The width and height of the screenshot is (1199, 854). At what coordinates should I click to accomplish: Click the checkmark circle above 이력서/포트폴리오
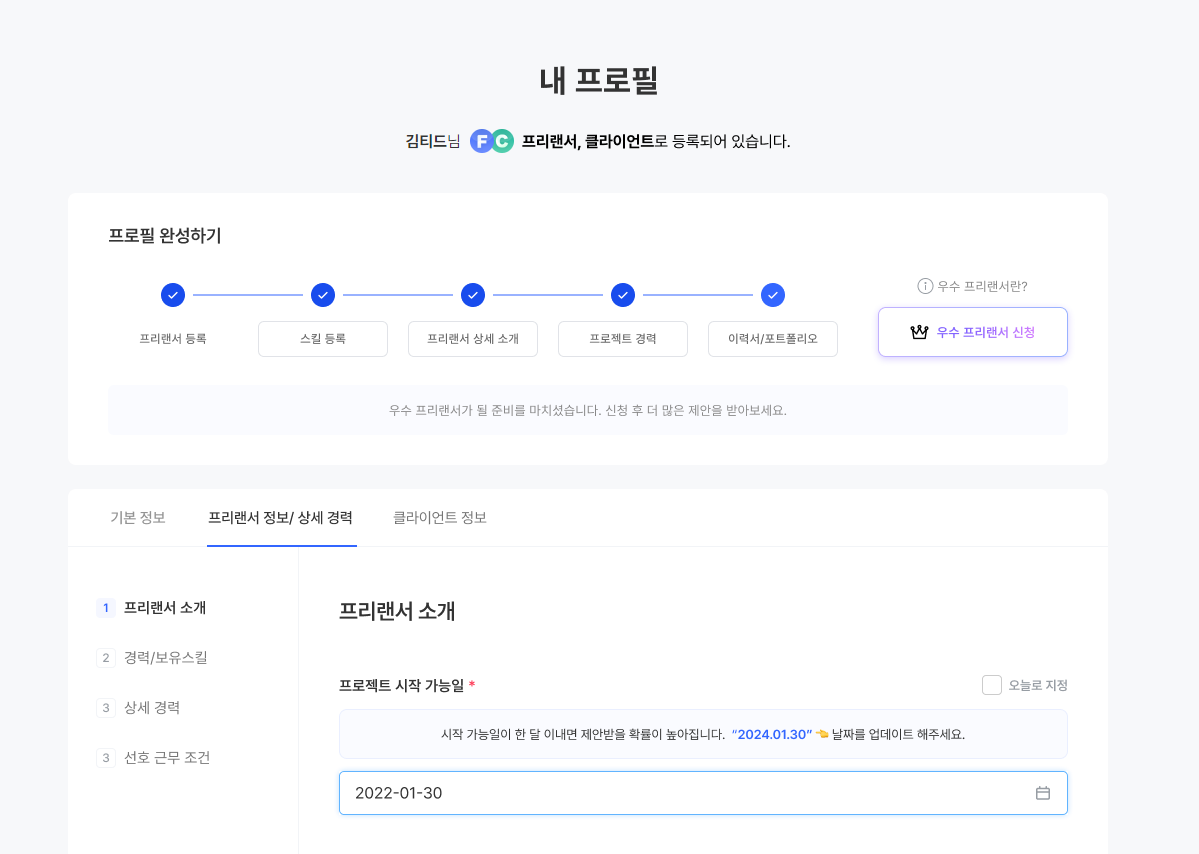773,295
